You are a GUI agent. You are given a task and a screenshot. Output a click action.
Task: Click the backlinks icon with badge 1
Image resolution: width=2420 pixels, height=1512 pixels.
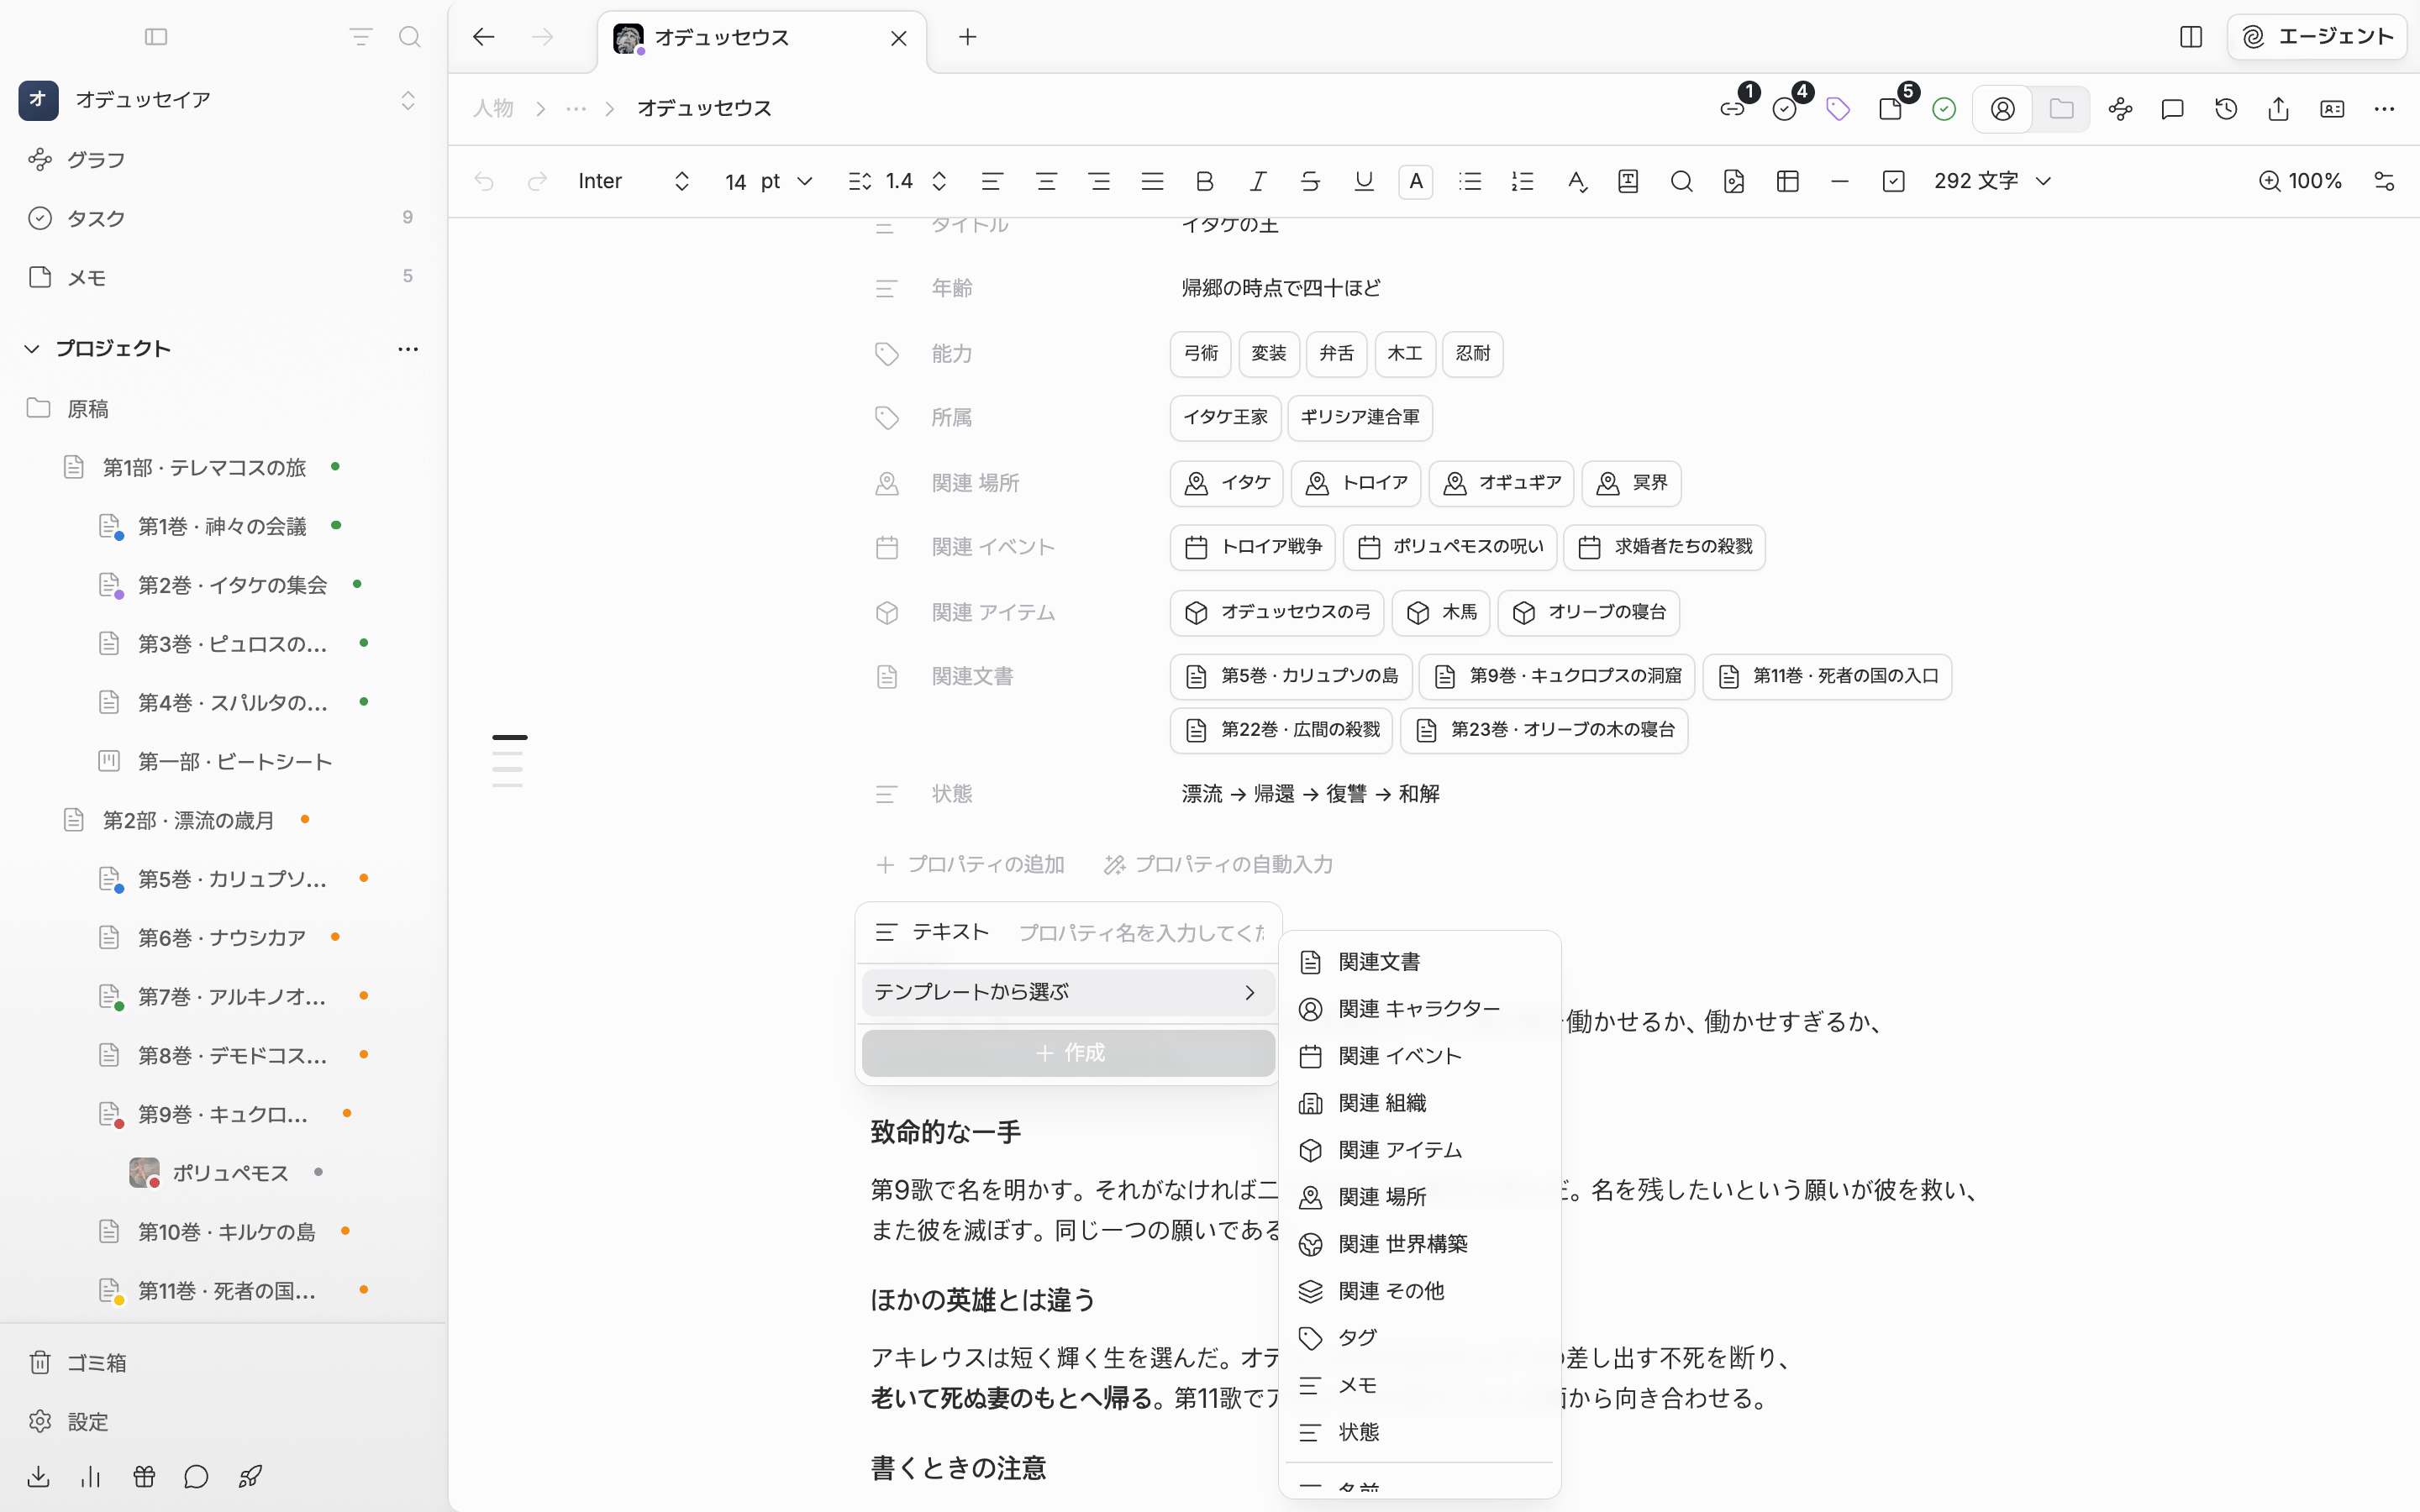pos(1733,109)
